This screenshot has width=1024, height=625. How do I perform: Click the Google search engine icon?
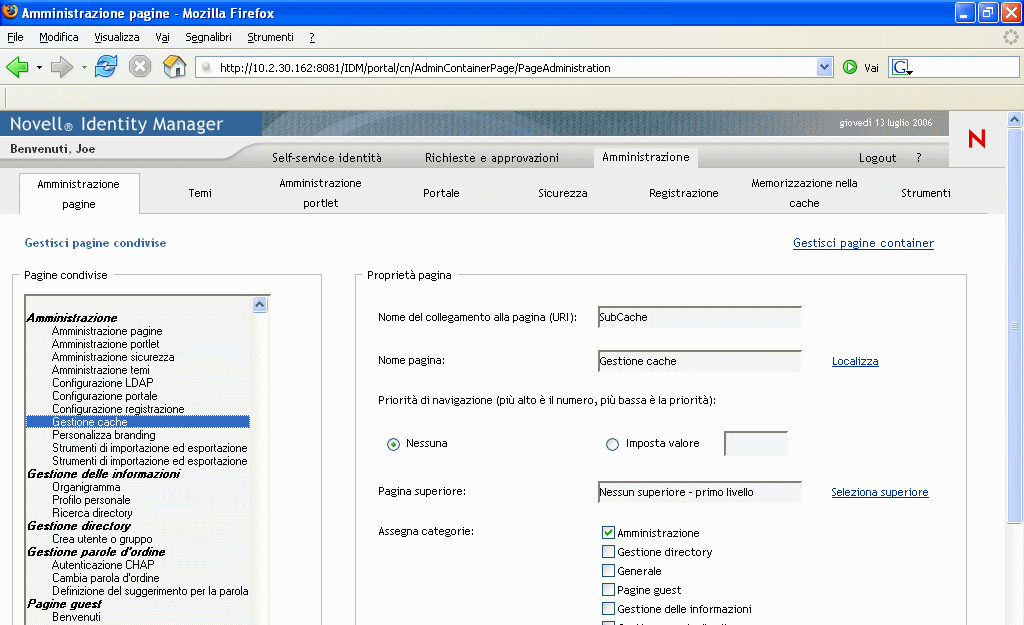pyautogui.click(x=902, y=67)
